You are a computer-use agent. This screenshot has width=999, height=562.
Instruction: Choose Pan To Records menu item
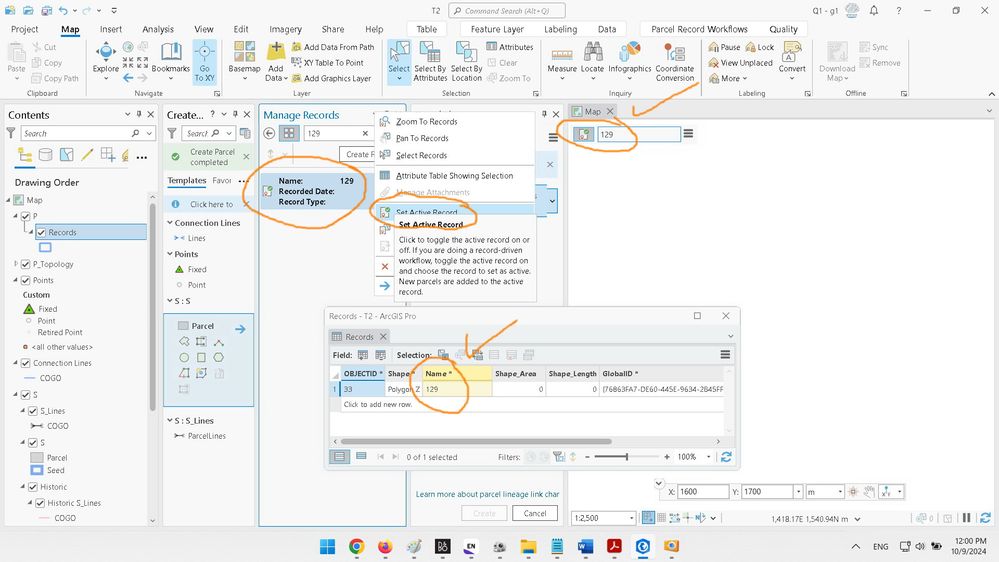(422, 138)
